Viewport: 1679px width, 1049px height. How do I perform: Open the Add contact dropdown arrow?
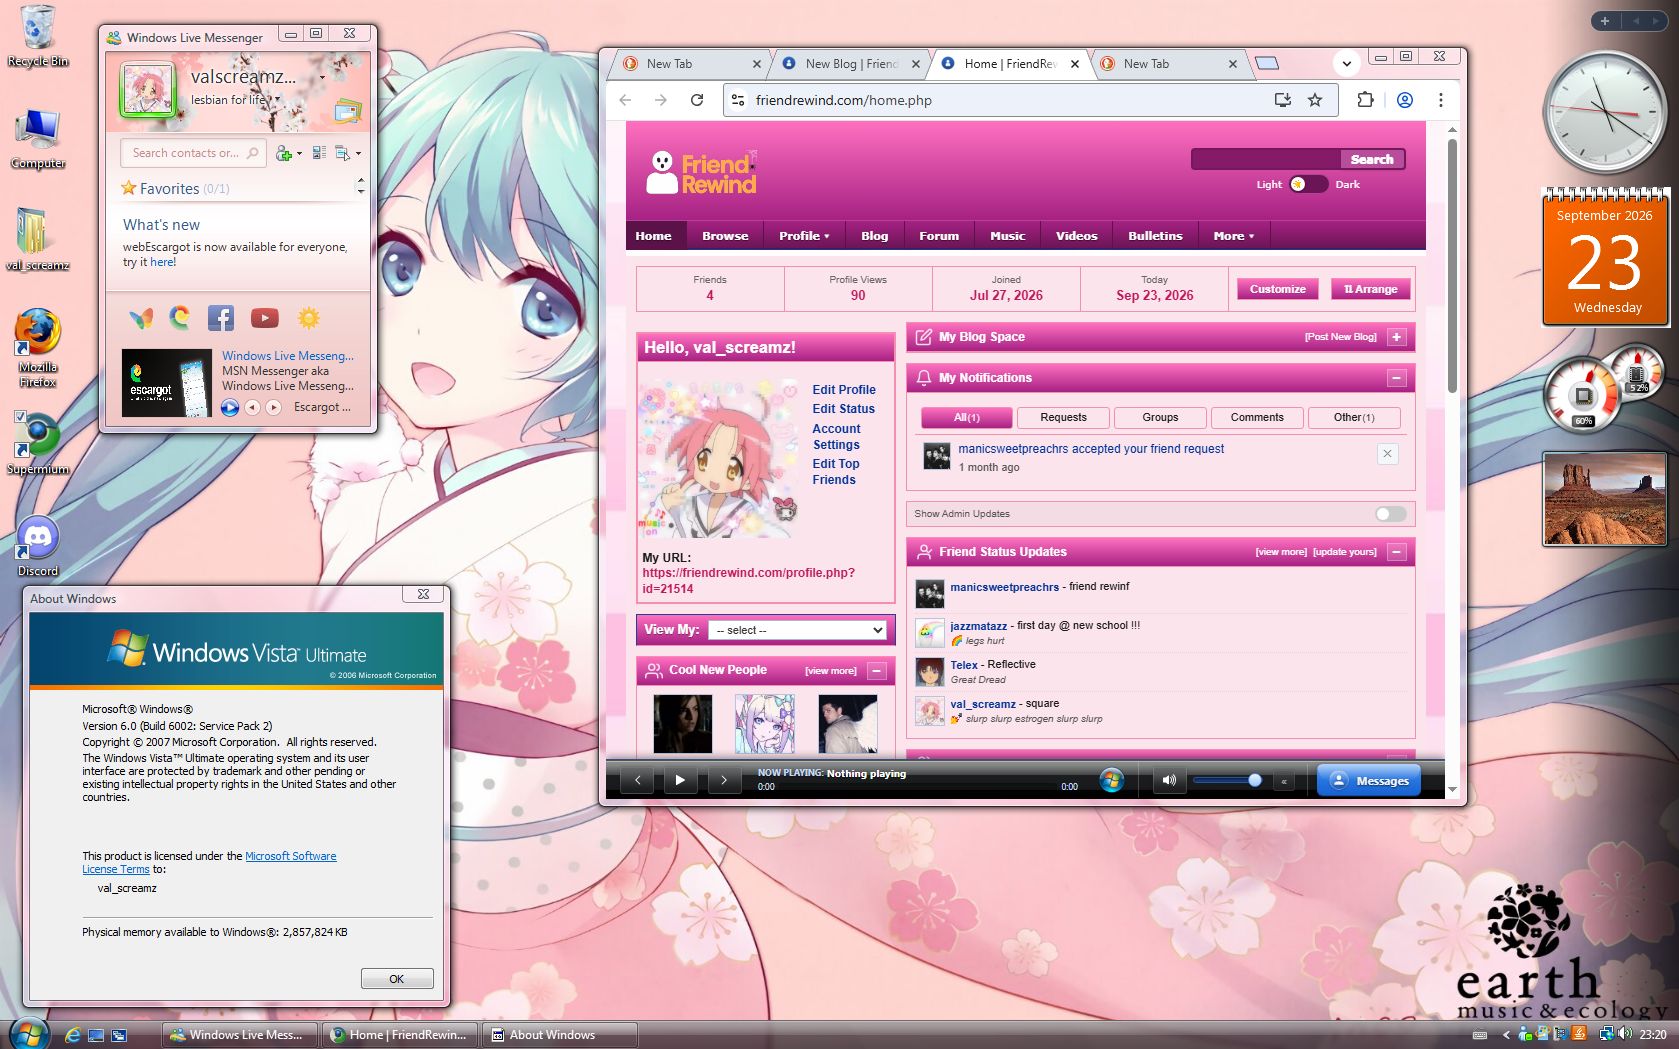pos(299,154)
